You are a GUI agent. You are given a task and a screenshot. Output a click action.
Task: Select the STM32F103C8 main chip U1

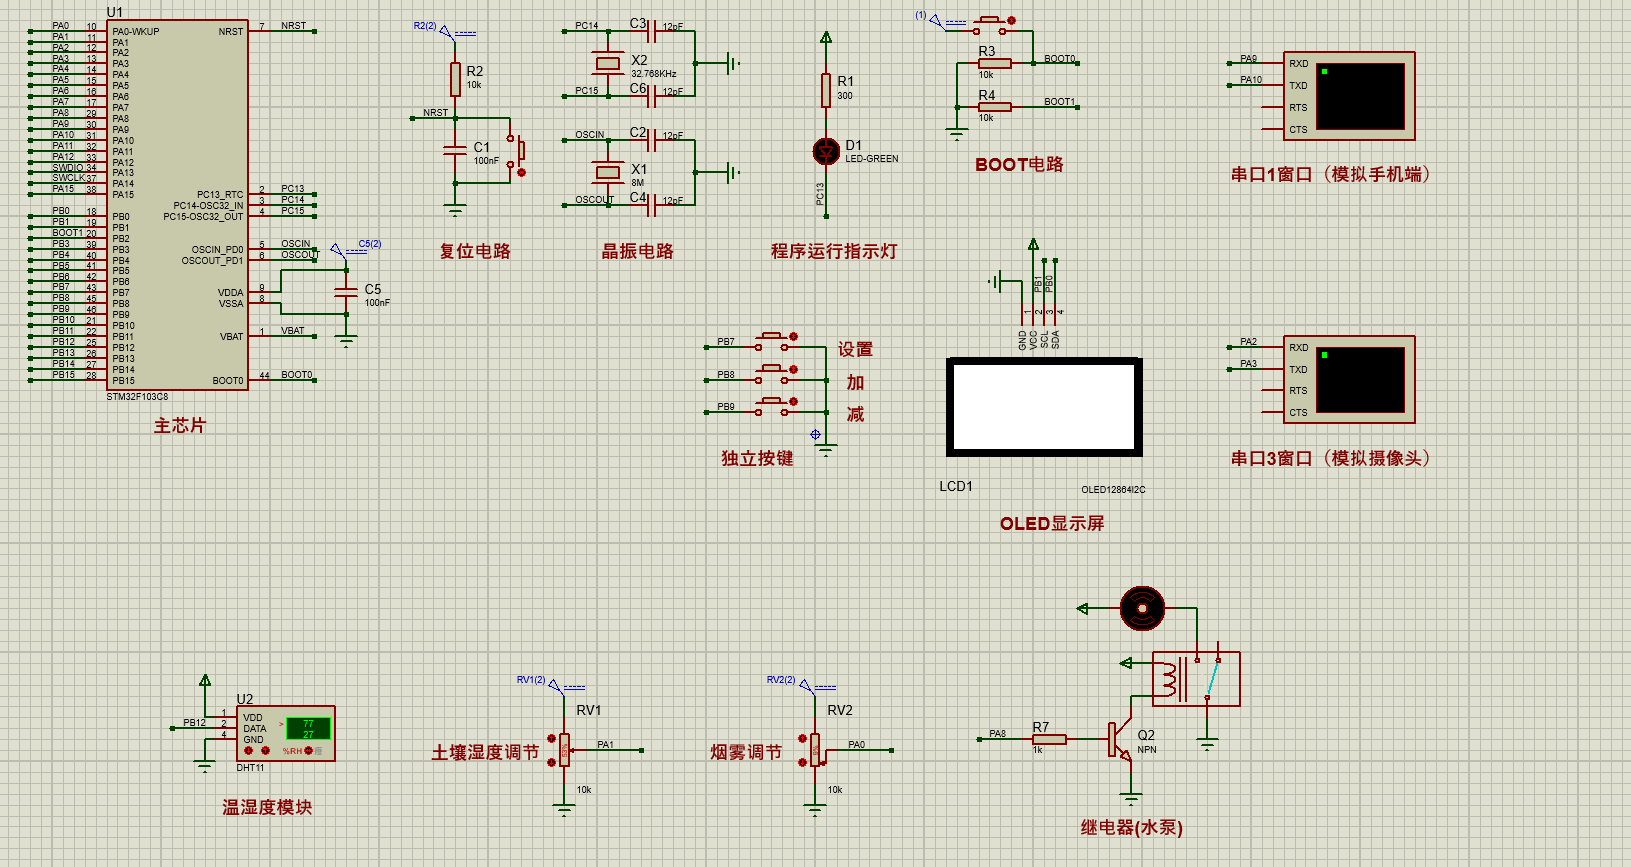tap(178, 205)
